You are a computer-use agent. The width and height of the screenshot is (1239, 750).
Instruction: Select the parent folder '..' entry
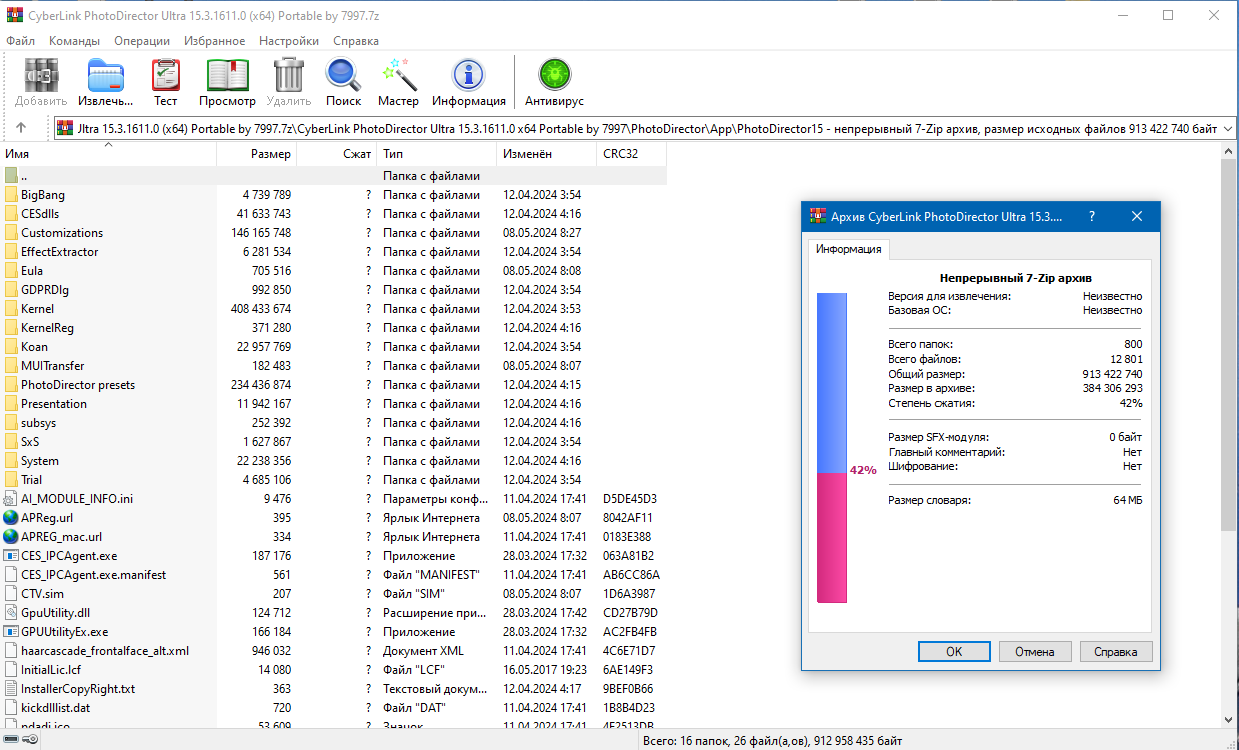[x=334, y=176]
